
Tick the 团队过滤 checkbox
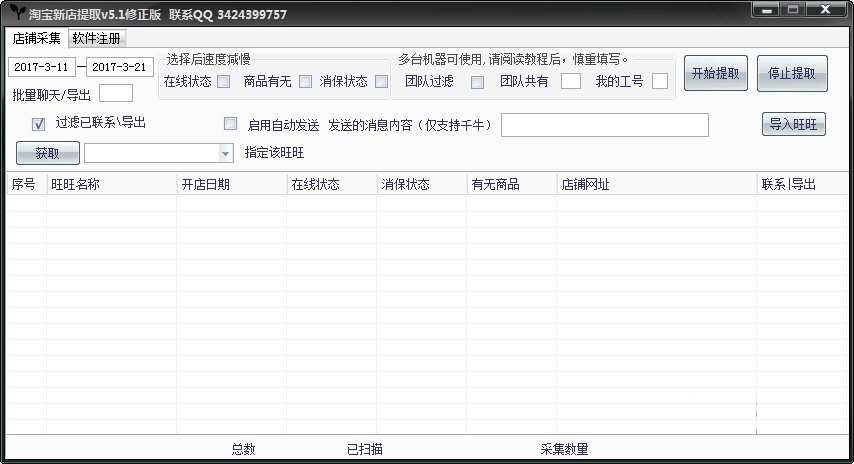[477, 82]
